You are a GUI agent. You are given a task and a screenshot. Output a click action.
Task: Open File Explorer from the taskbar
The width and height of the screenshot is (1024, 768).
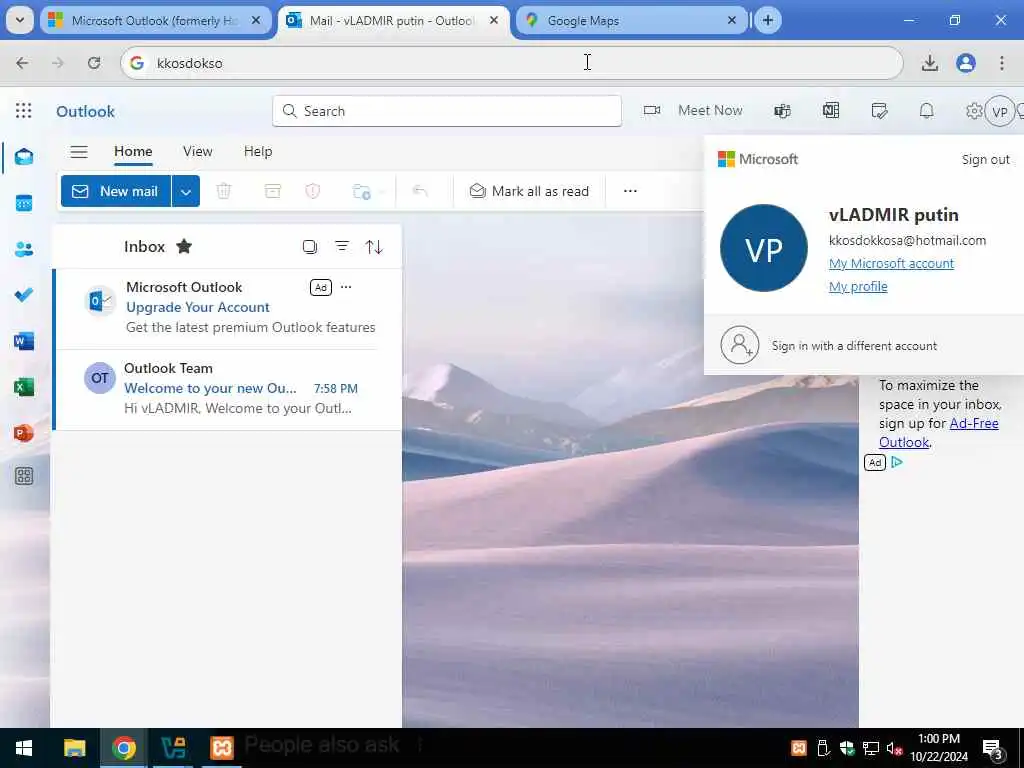click(74, 748)
